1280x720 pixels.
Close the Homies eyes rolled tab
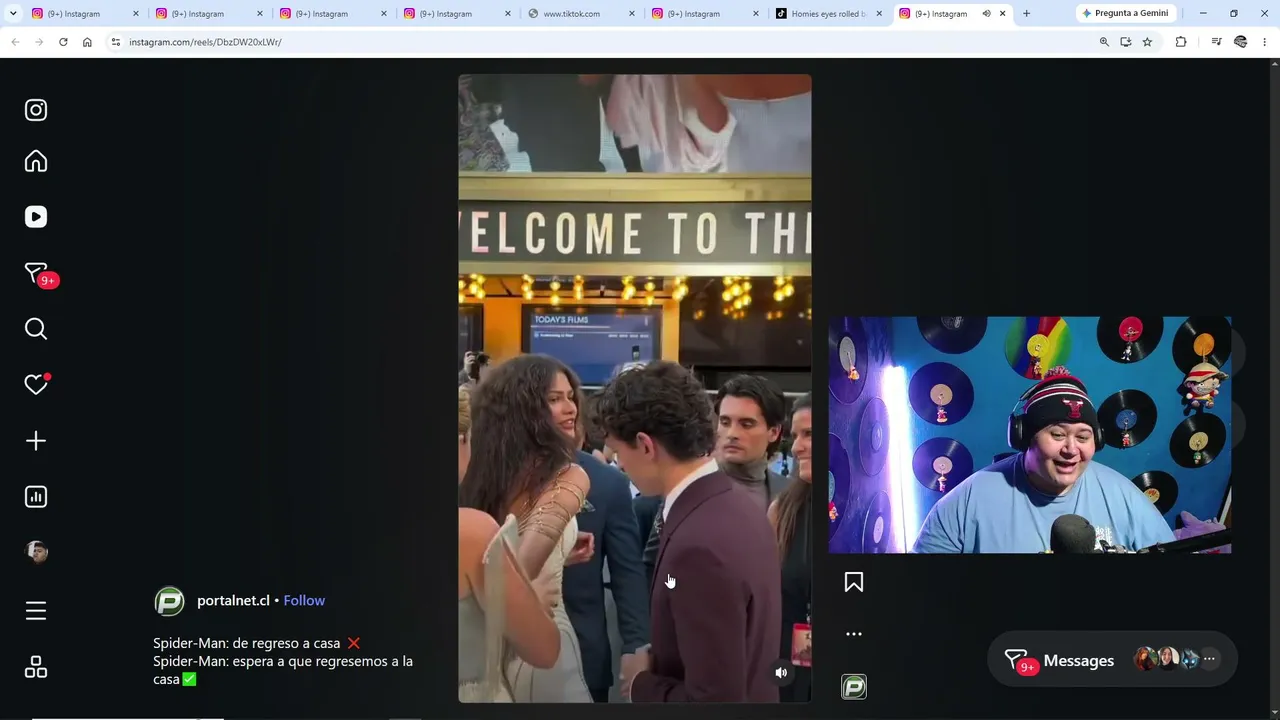(880, 14)
